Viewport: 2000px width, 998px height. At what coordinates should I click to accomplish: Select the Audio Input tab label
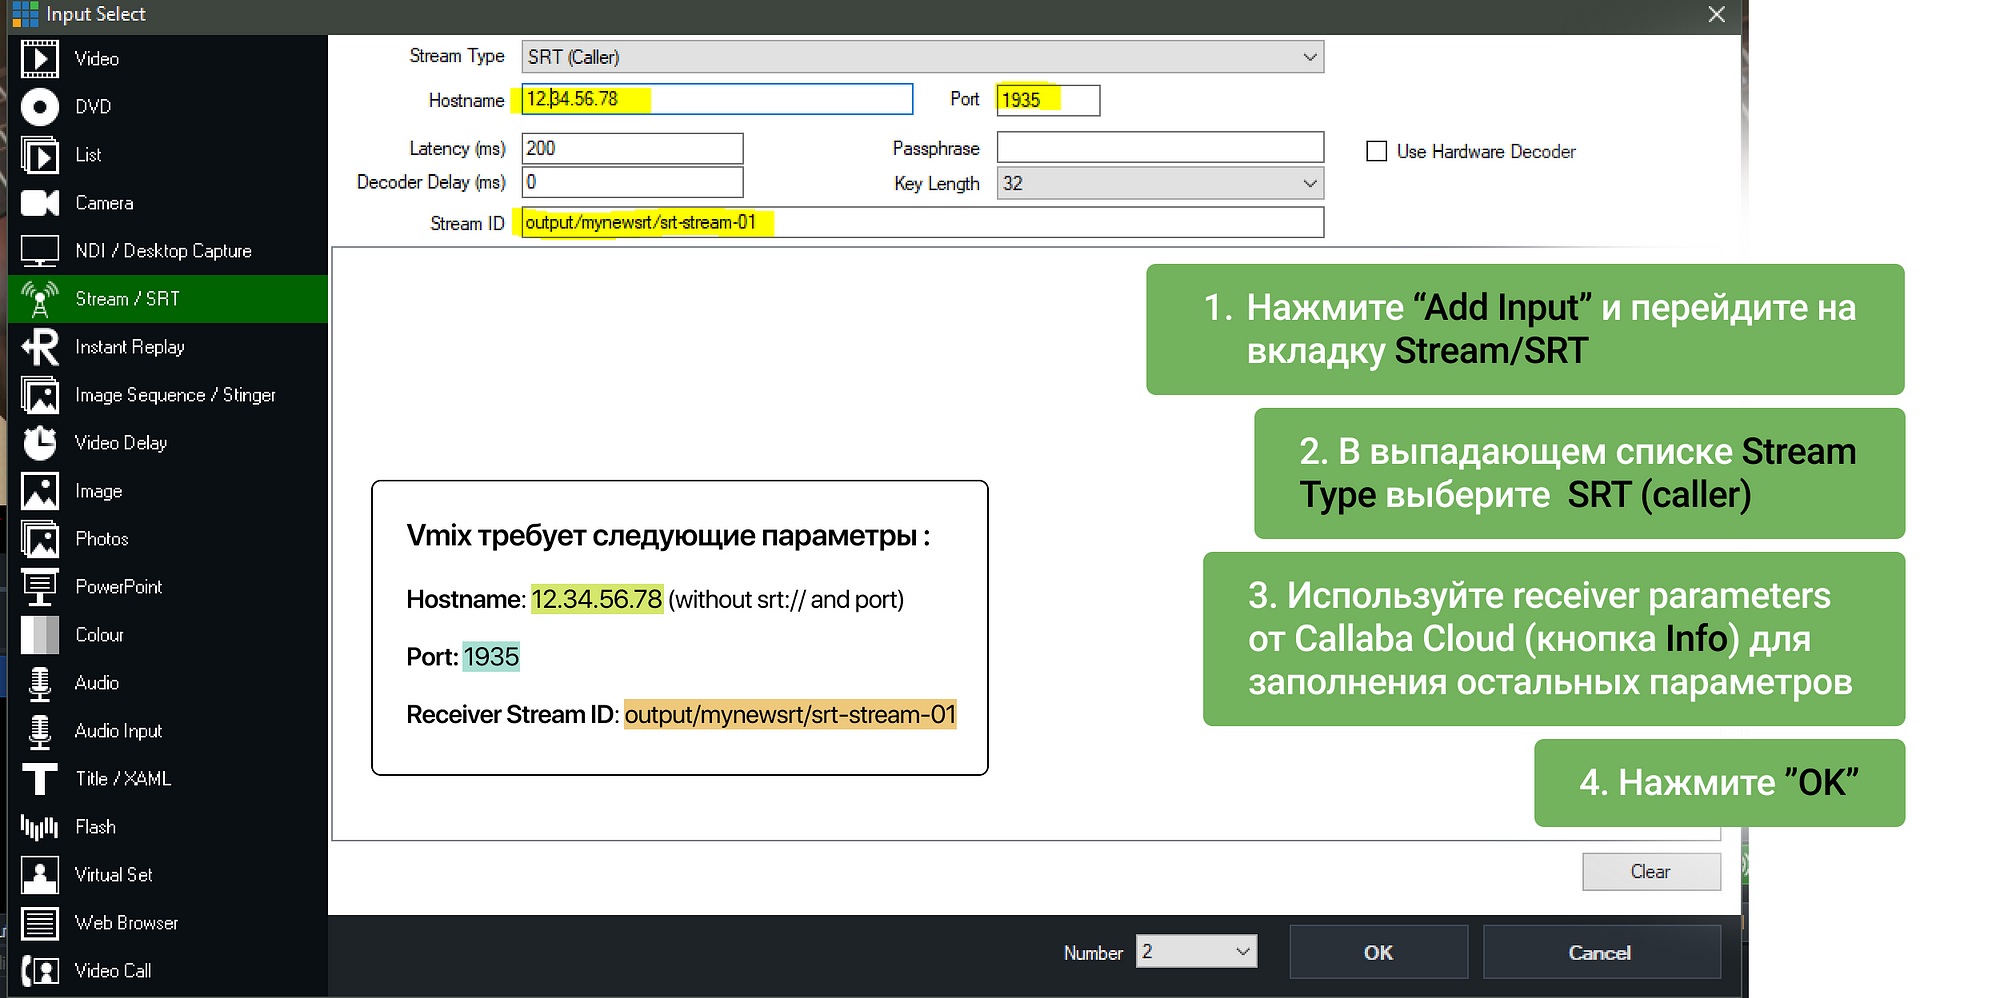pyautogui.click(x=118, y=731)
